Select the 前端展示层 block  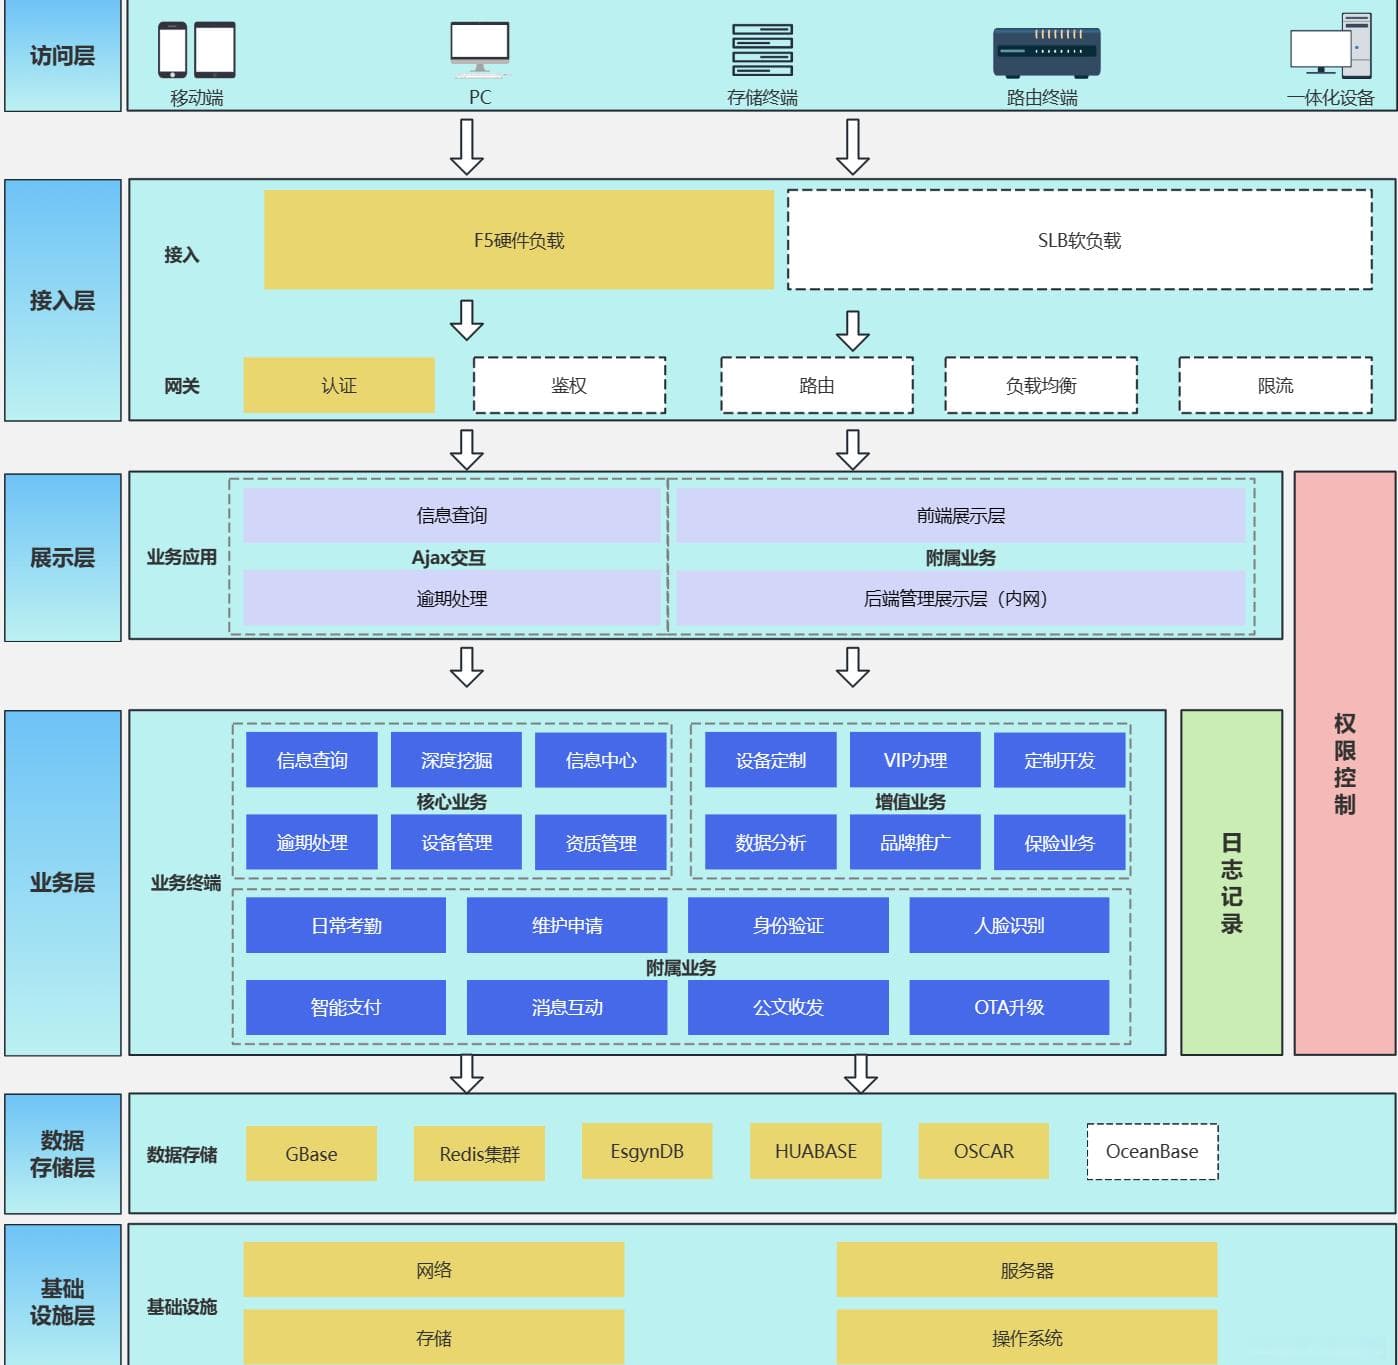[961, 515]
